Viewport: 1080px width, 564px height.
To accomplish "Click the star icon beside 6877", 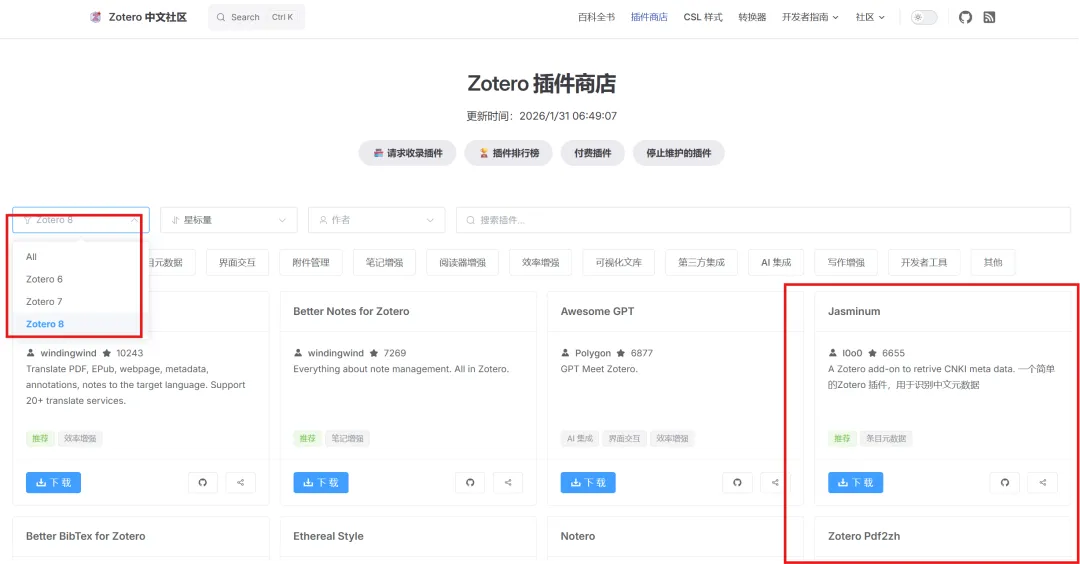I will click(621, 353).
